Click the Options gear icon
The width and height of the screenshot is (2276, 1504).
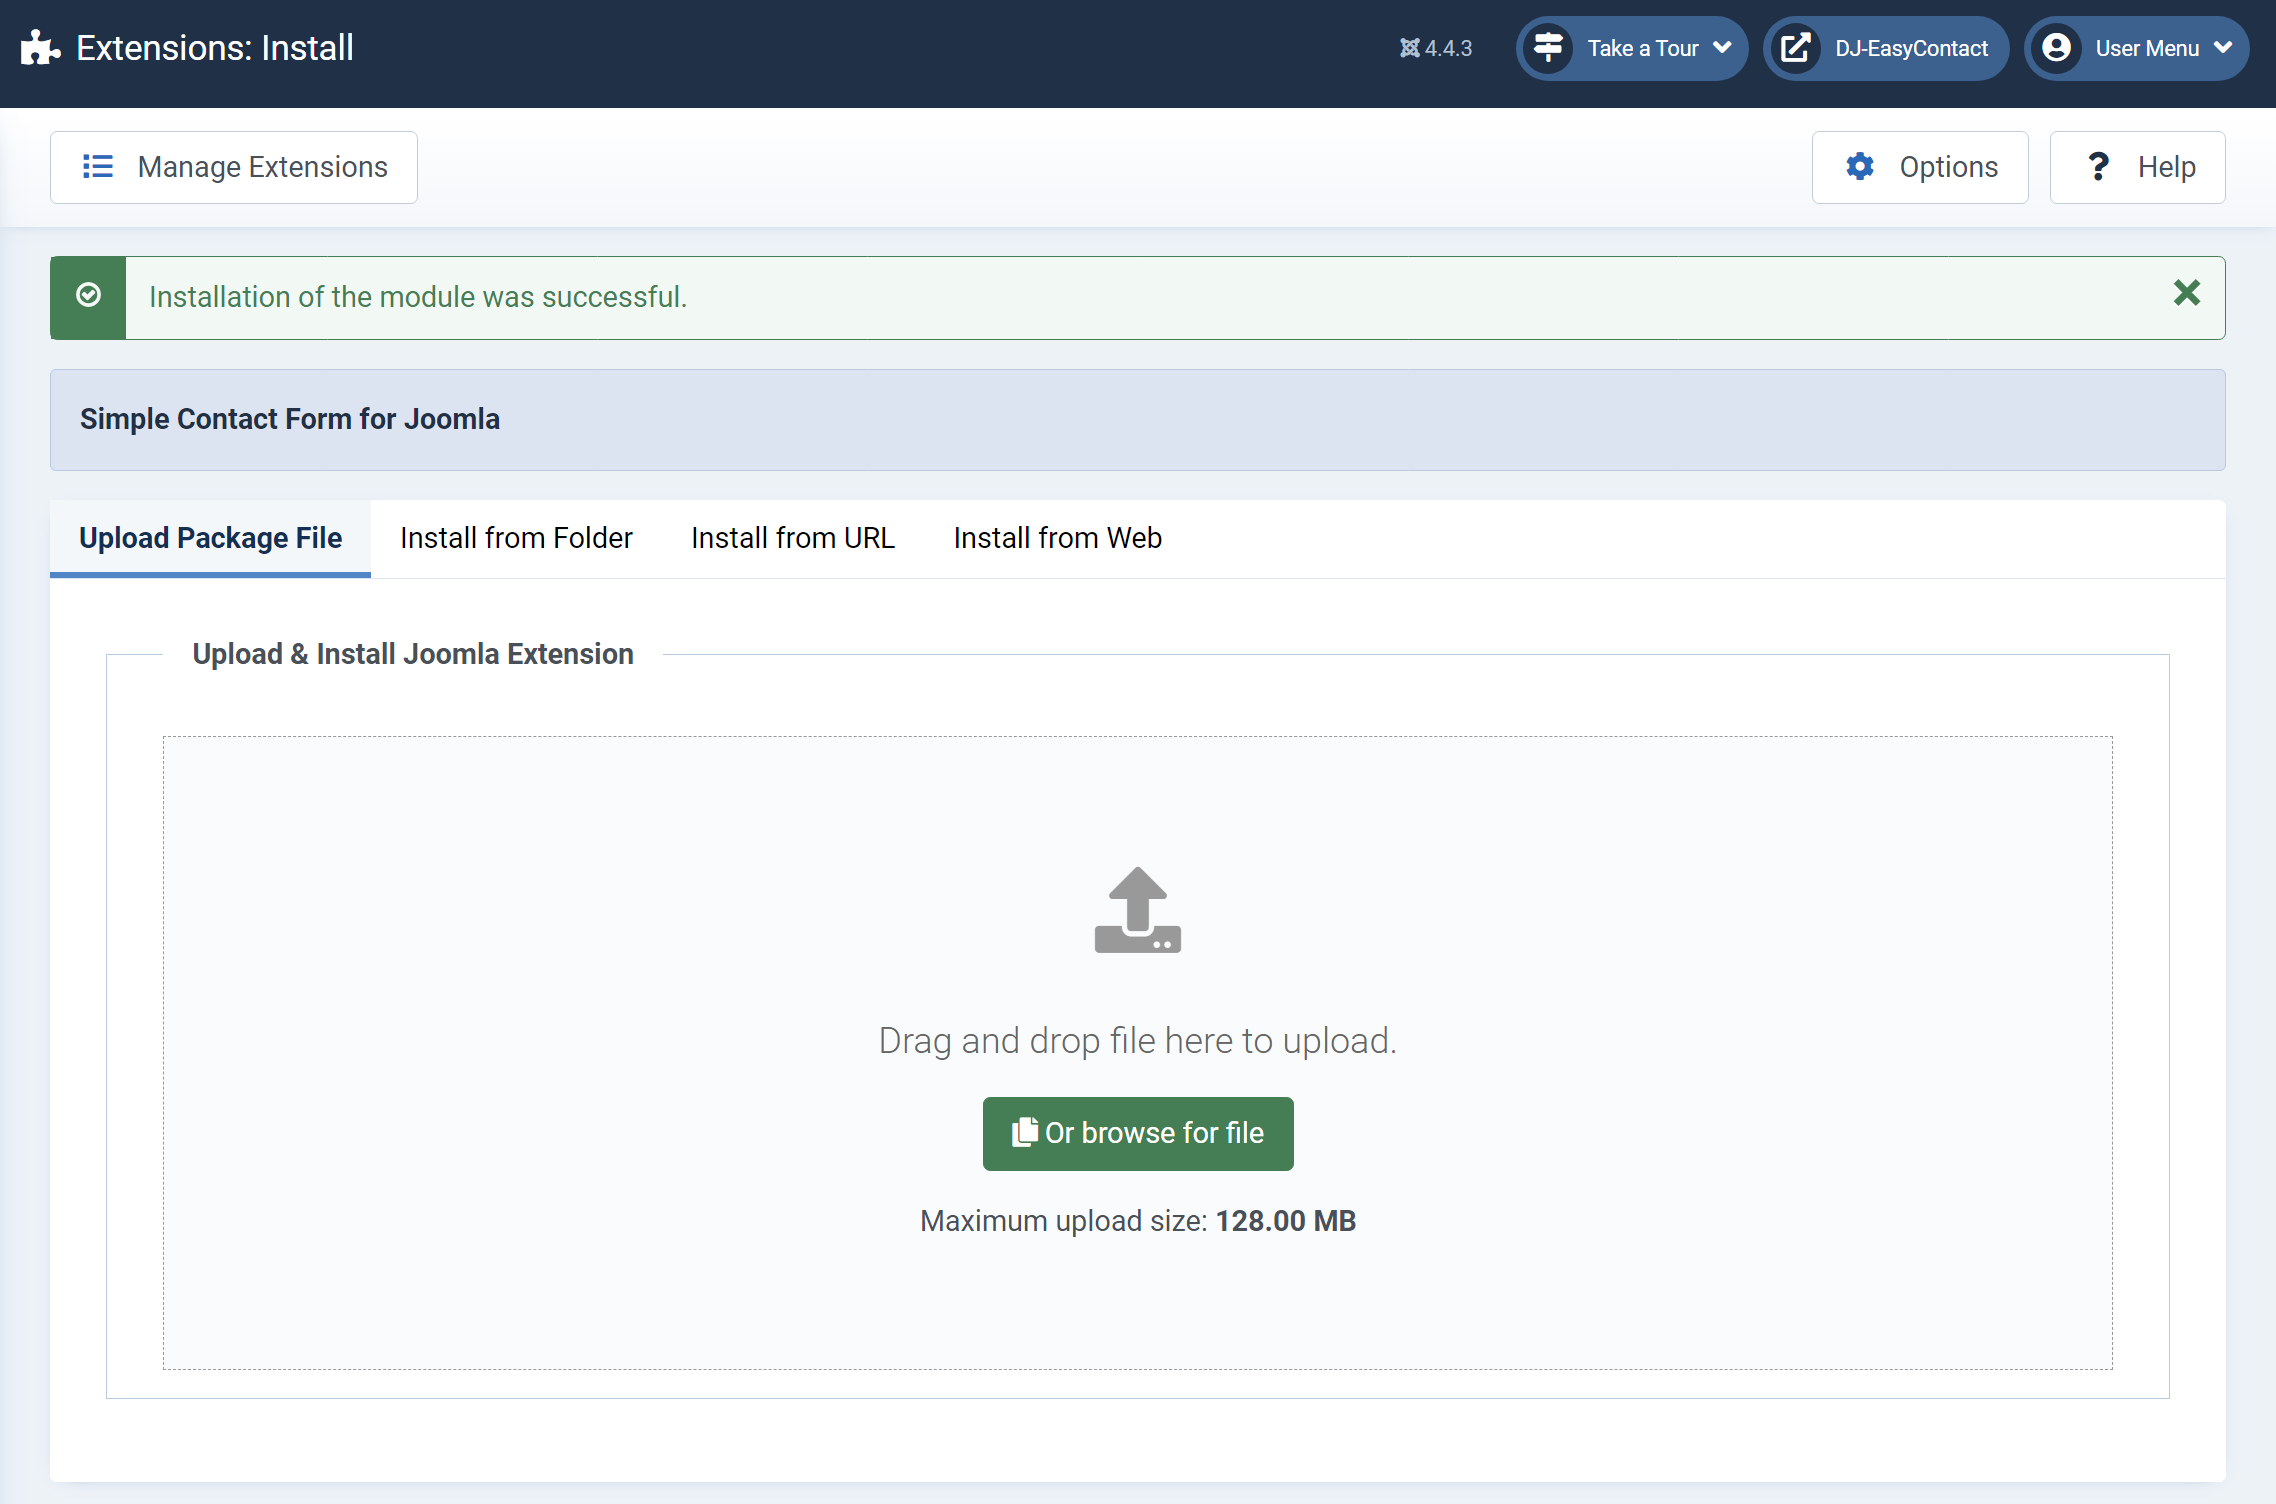click(1860, 166)
